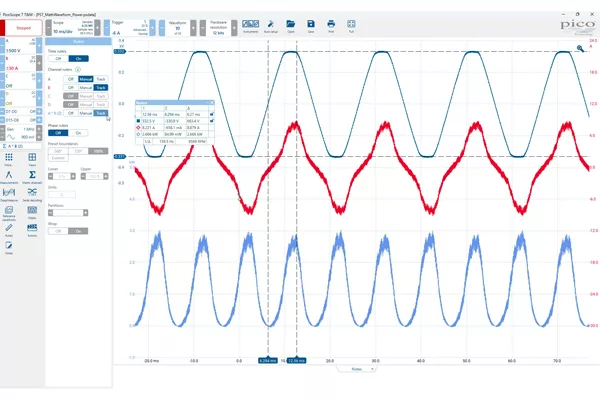Click the Save disk icon
The height and width of the screenshot is (400, 600).
pyautogui.click(x=311, y=26)
